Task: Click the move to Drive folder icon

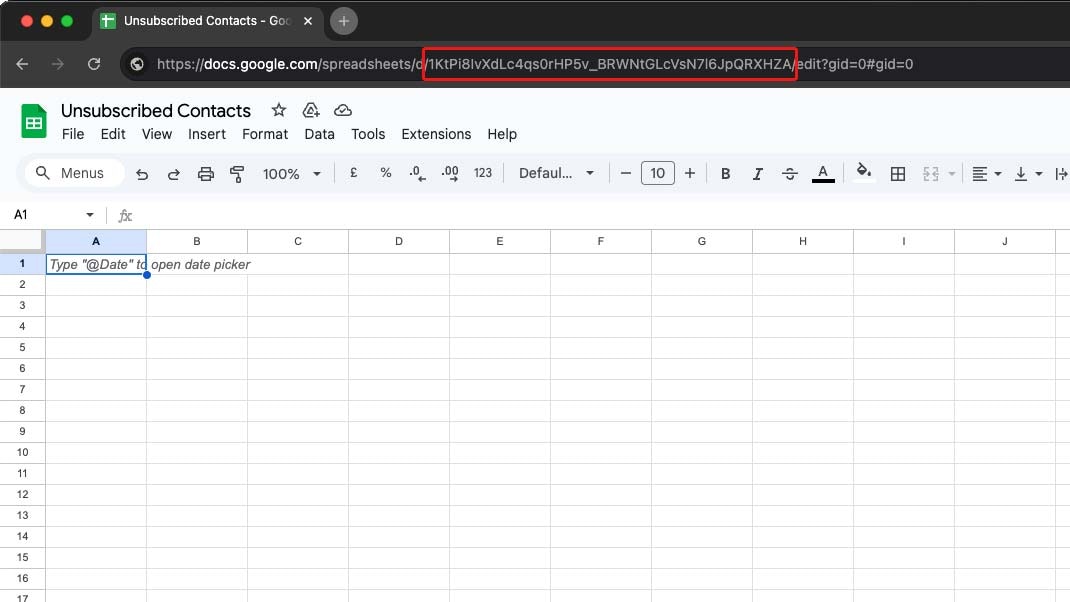Action: click(x=311, y=110)
